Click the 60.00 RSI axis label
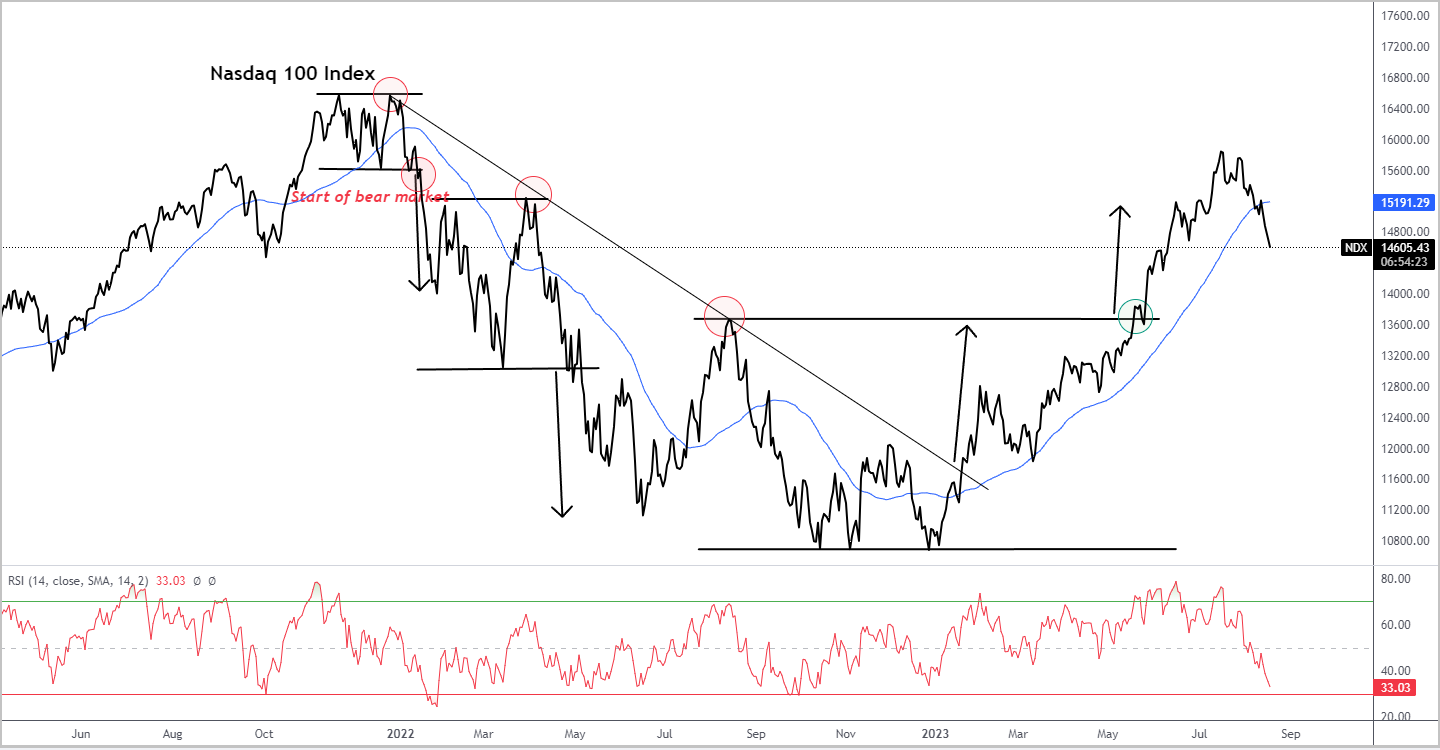1440x750 pixels. point(1394,625)
